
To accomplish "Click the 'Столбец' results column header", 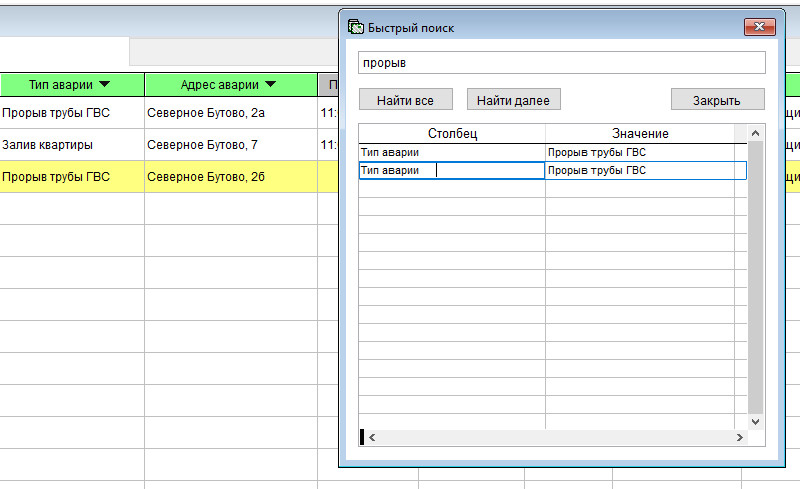I will coord(453,133).
